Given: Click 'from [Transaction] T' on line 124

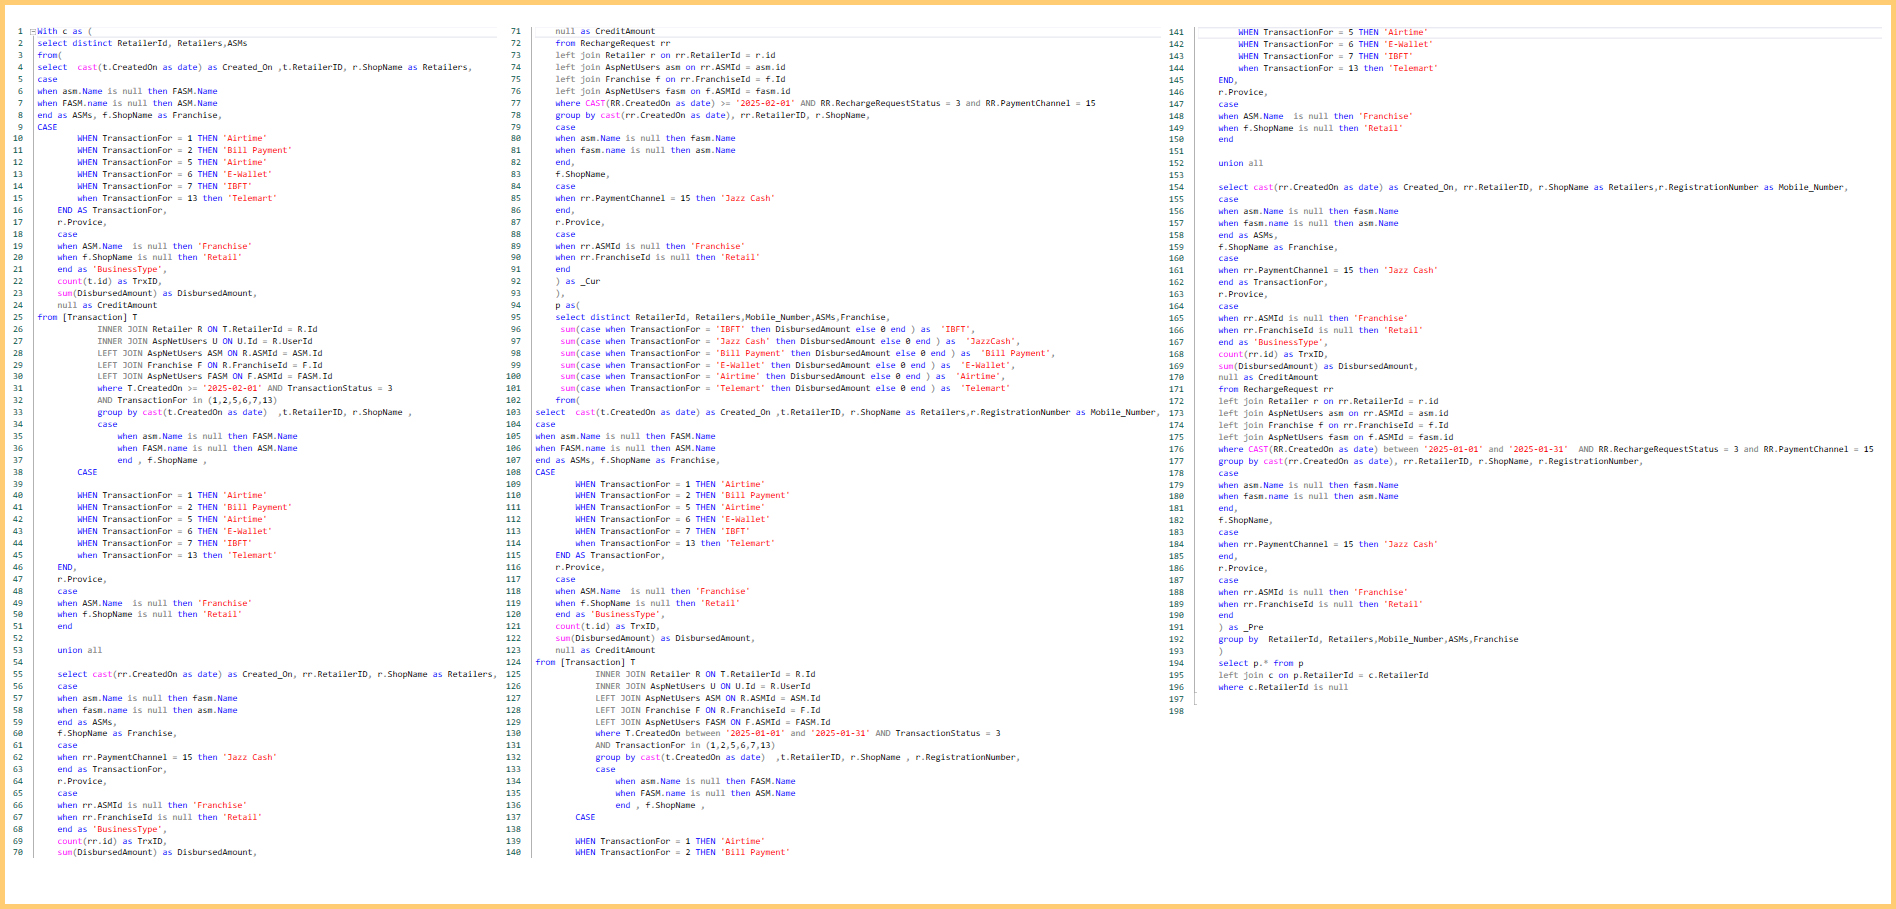Looking at the screenshot, I should click(x=585, y=662).
